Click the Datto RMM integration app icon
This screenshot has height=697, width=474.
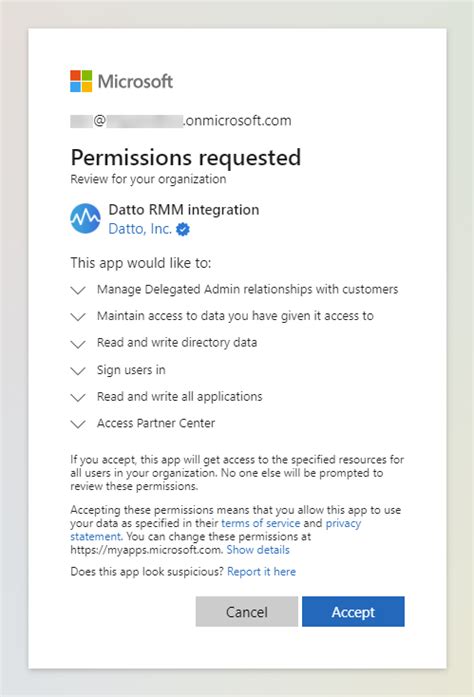pos(85,218)
